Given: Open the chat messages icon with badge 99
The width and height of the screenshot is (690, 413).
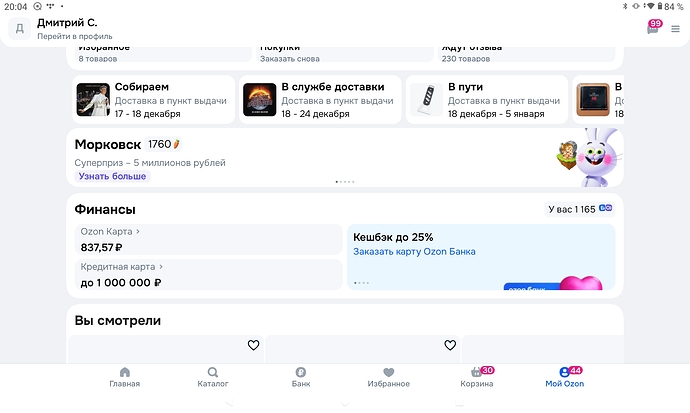Looking at the screenshot, I should (x=653, y=28).
